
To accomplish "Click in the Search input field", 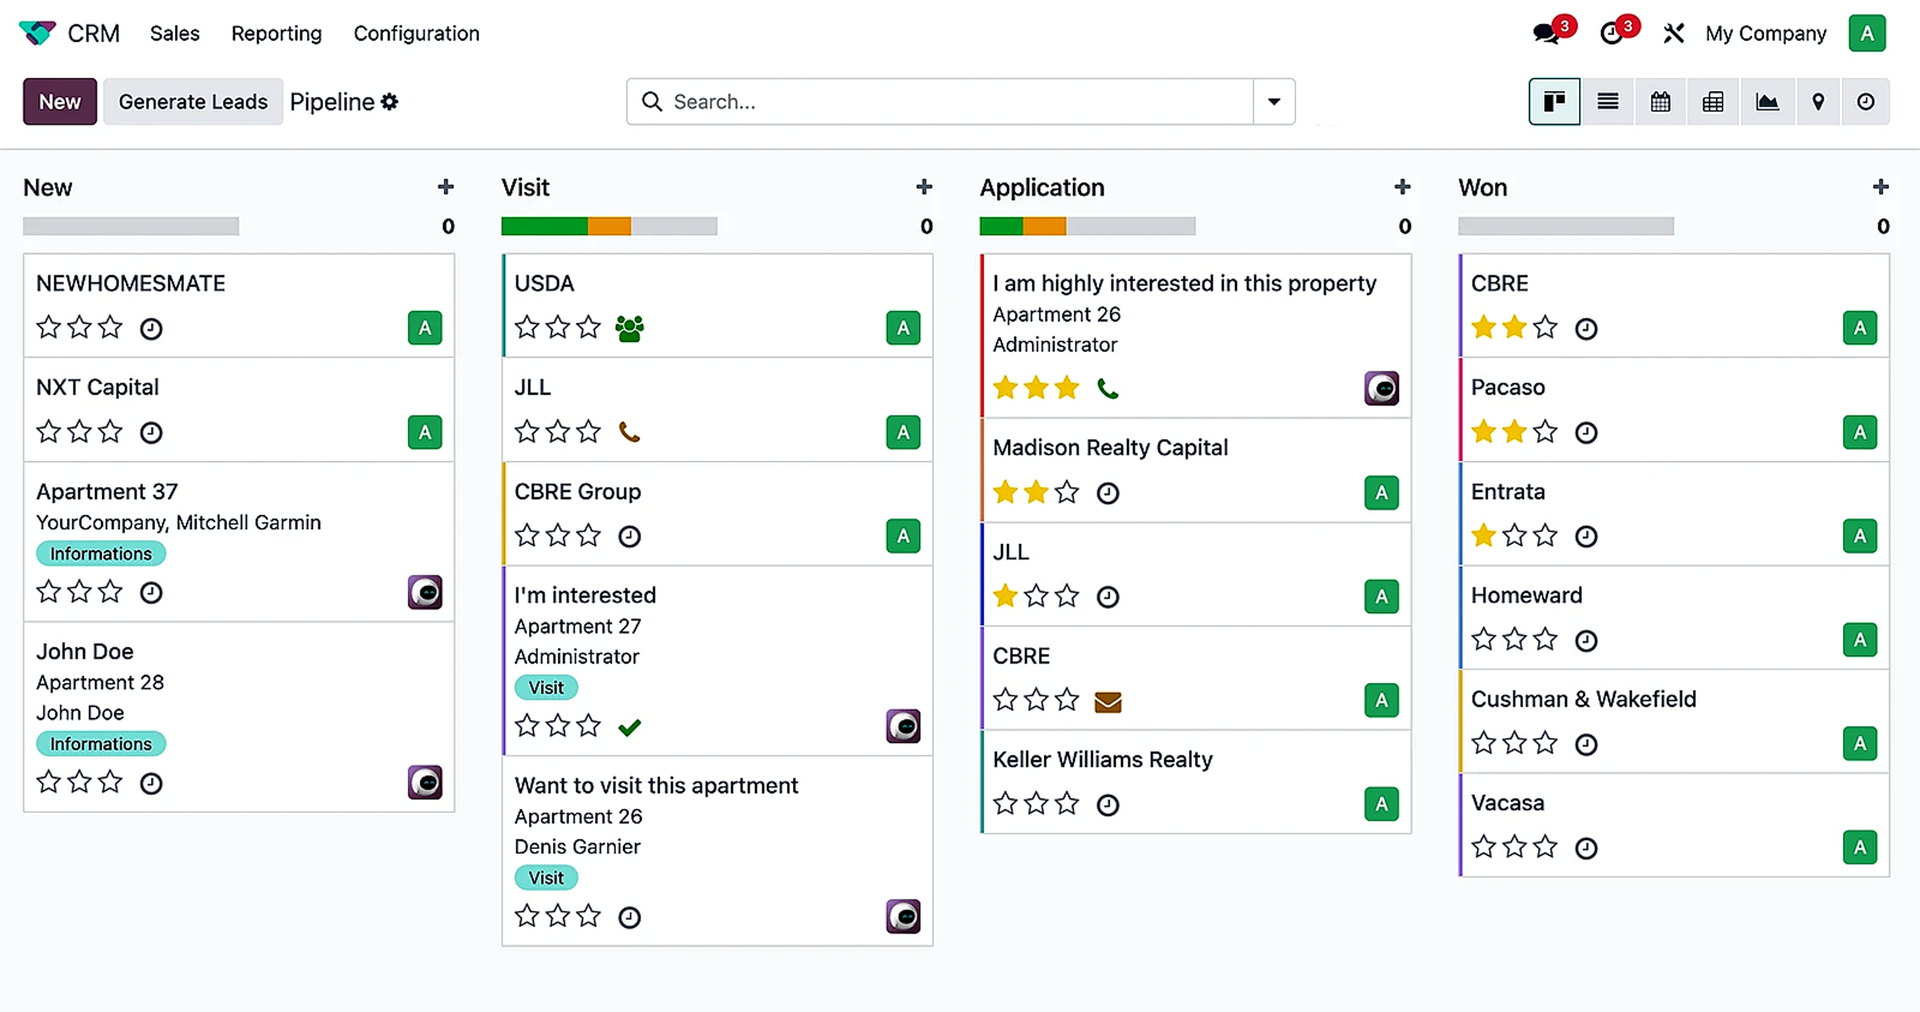I will click(950, 102).
